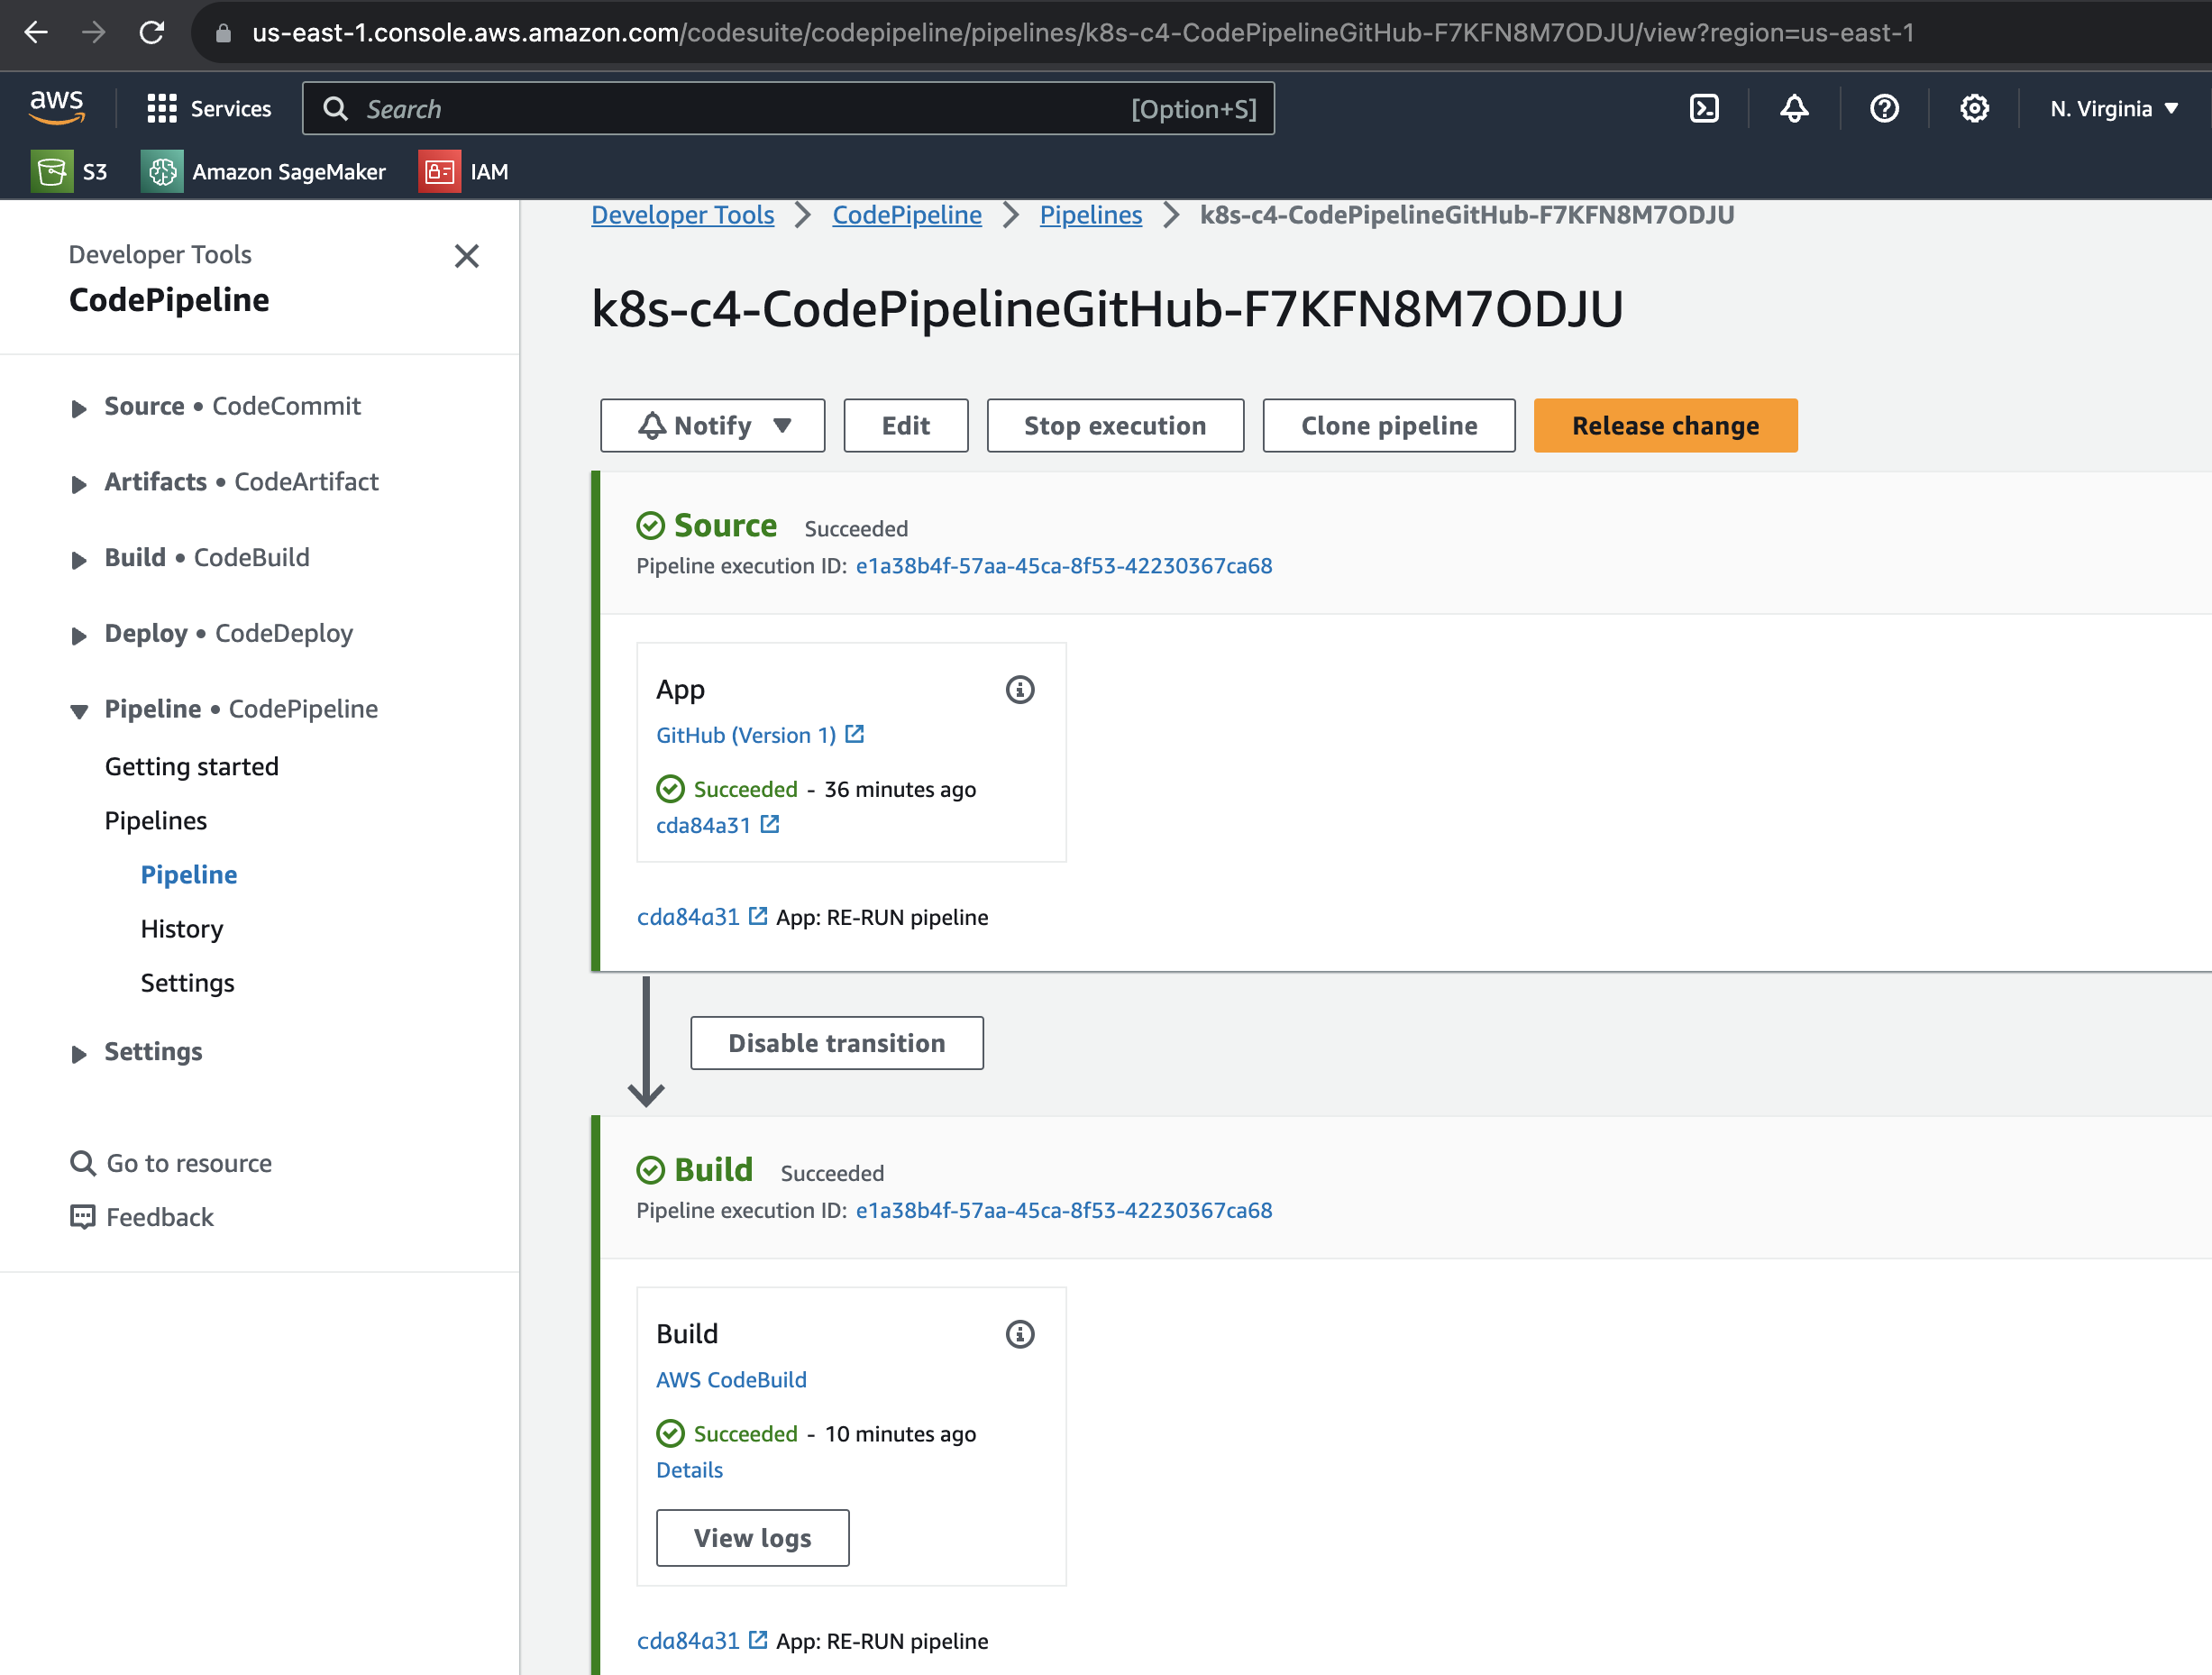Open the Developer Tools breadcrumb link
2212x1675 pixels.
(x=682, y=215)
